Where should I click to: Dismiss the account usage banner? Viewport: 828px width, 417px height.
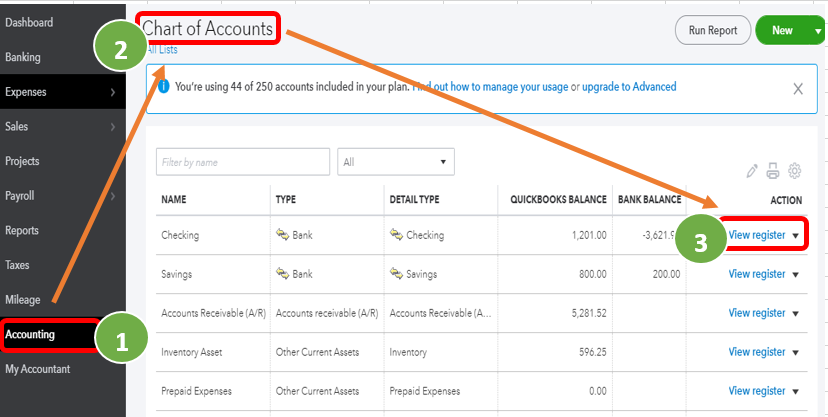tap(798, 89)
